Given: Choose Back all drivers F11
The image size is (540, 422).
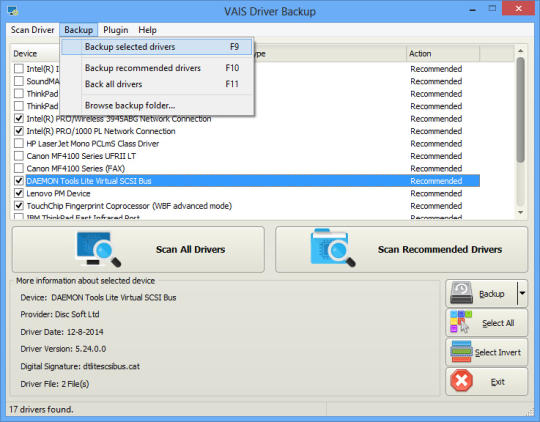Looking at the screenshot, I should coord(157,84).
